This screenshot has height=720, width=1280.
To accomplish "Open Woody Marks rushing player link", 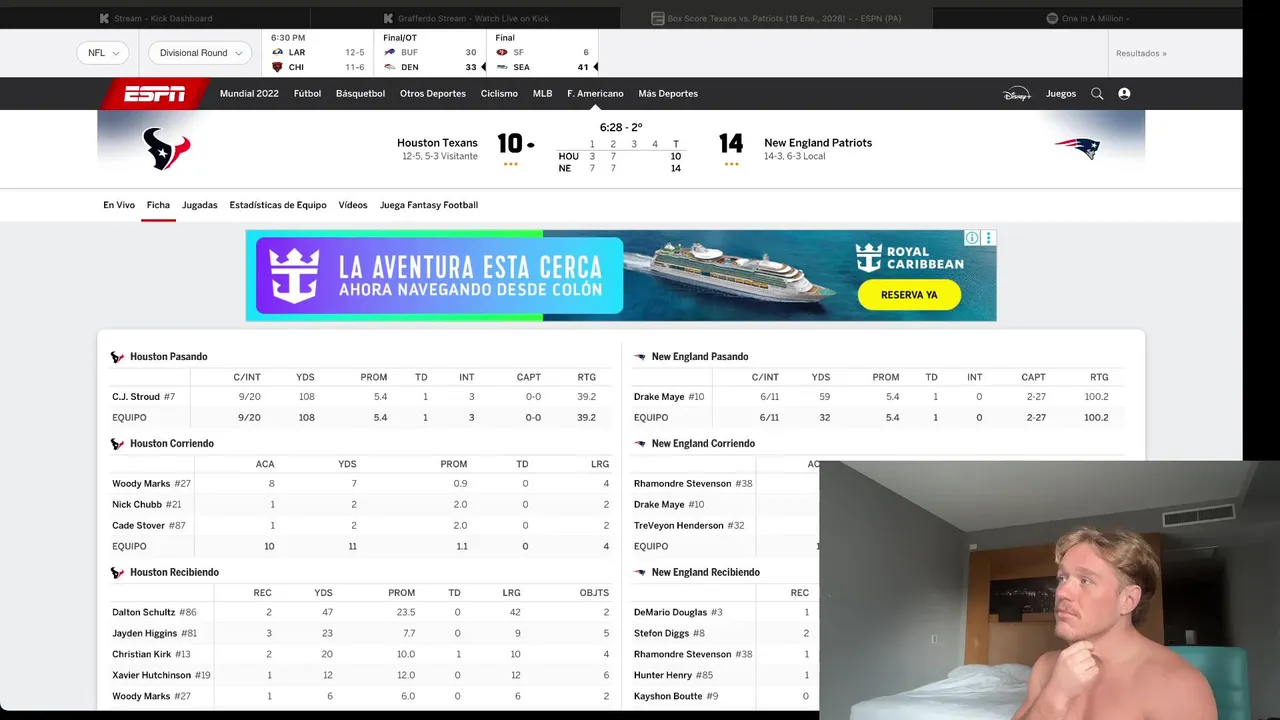I will point(141,484).
